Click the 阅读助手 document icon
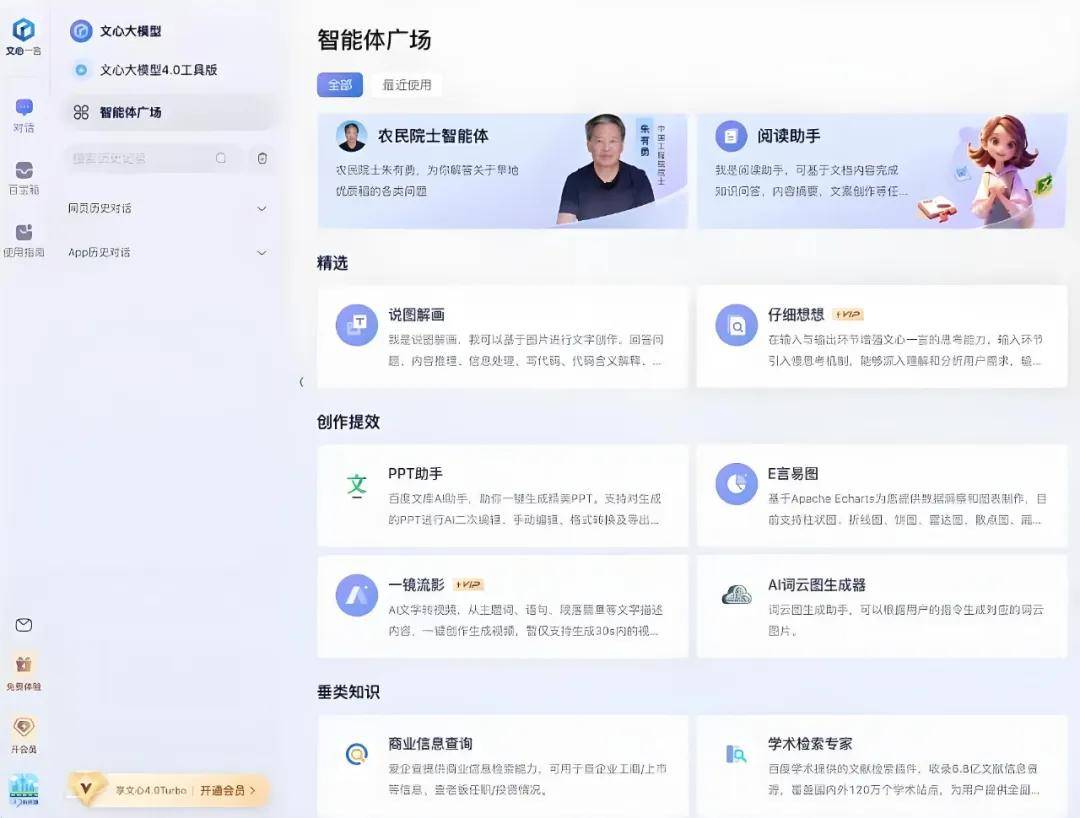The image size is (1080, 818). click(x=731, y=136)
